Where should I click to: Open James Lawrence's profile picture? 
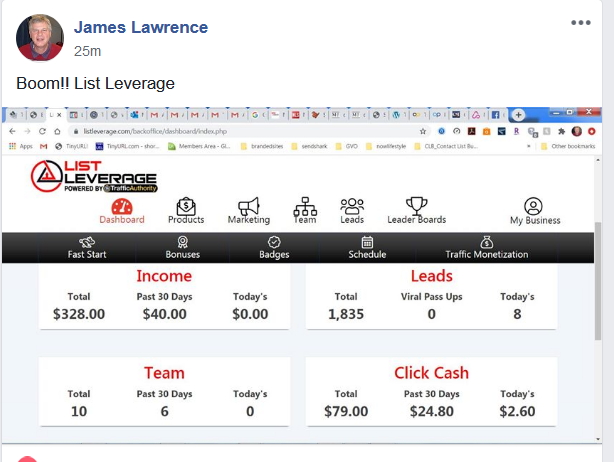coord(40,38)
